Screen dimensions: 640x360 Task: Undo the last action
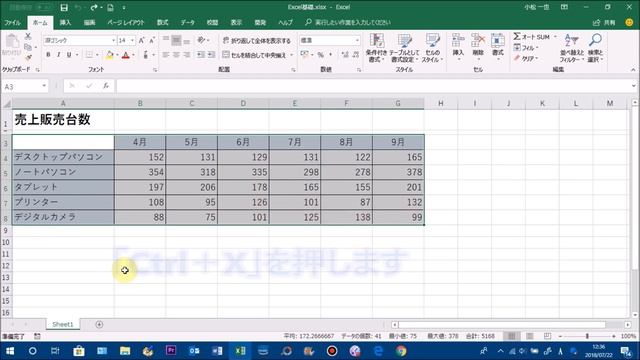point(78,7)
